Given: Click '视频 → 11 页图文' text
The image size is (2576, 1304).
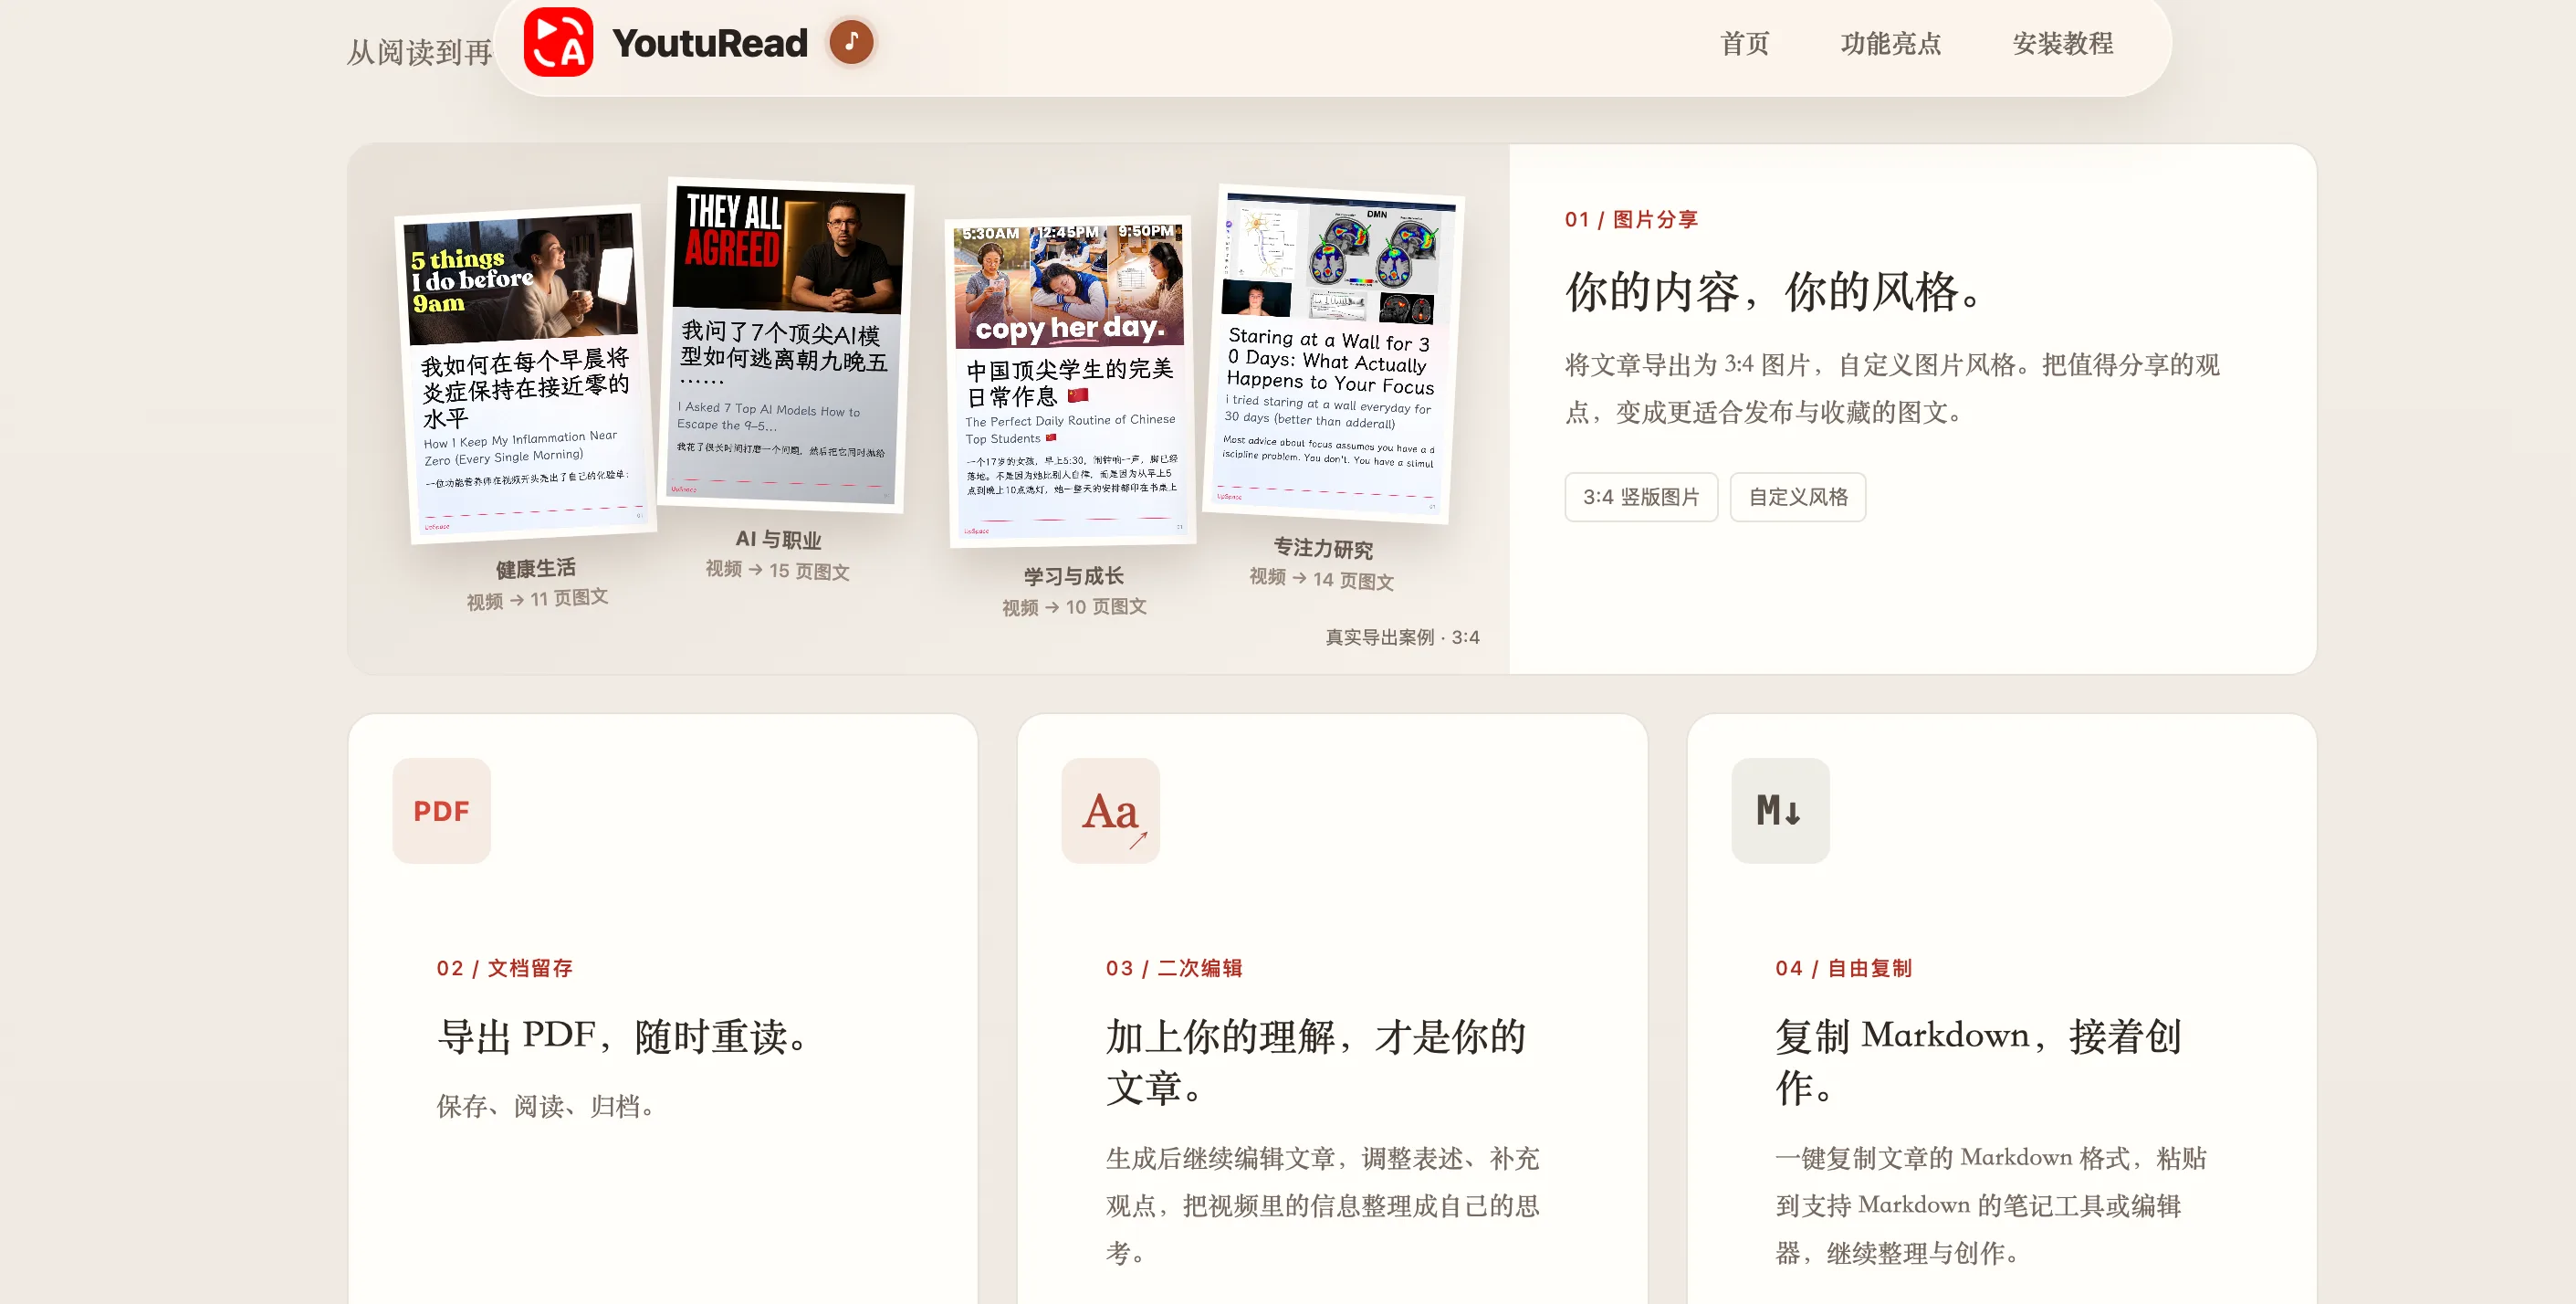Looking at the screenshot, I should click(537, 599).
